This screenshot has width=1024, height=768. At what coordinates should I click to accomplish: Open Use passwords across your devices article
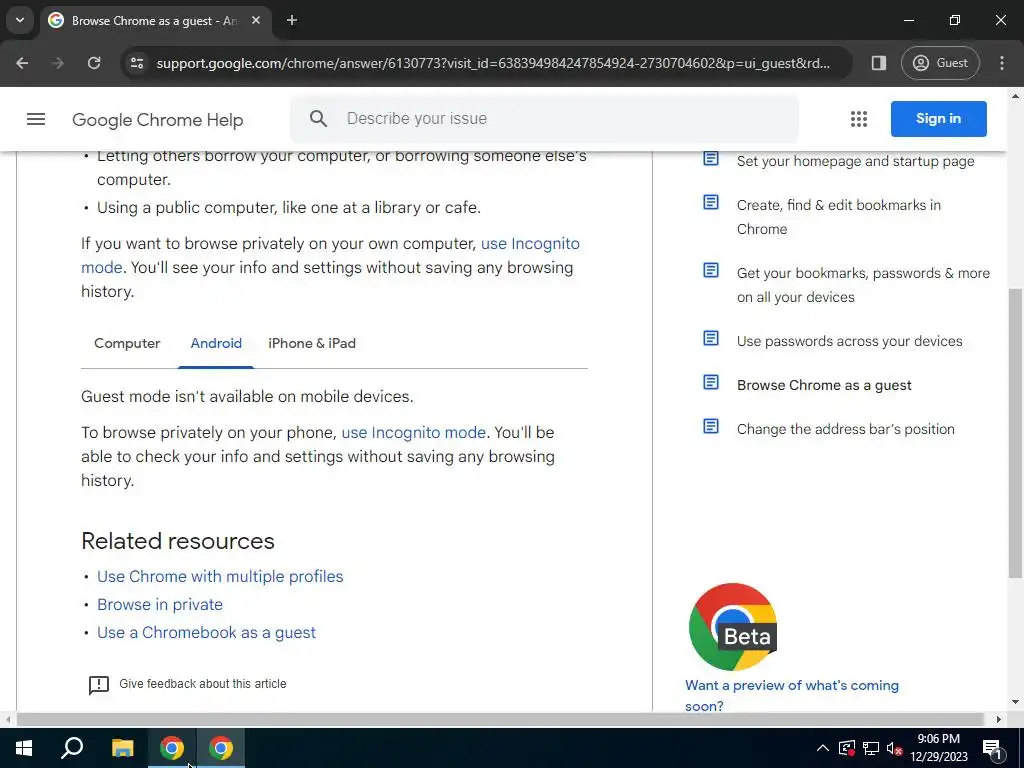[850, 341]
